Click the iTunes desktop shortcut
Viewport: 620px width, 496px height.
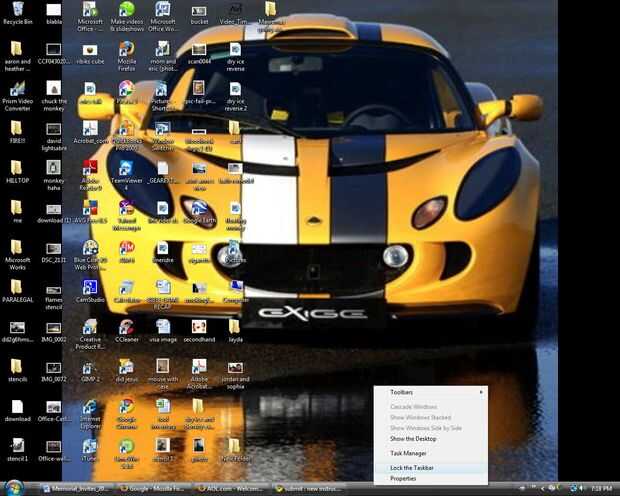coord(90,451)
